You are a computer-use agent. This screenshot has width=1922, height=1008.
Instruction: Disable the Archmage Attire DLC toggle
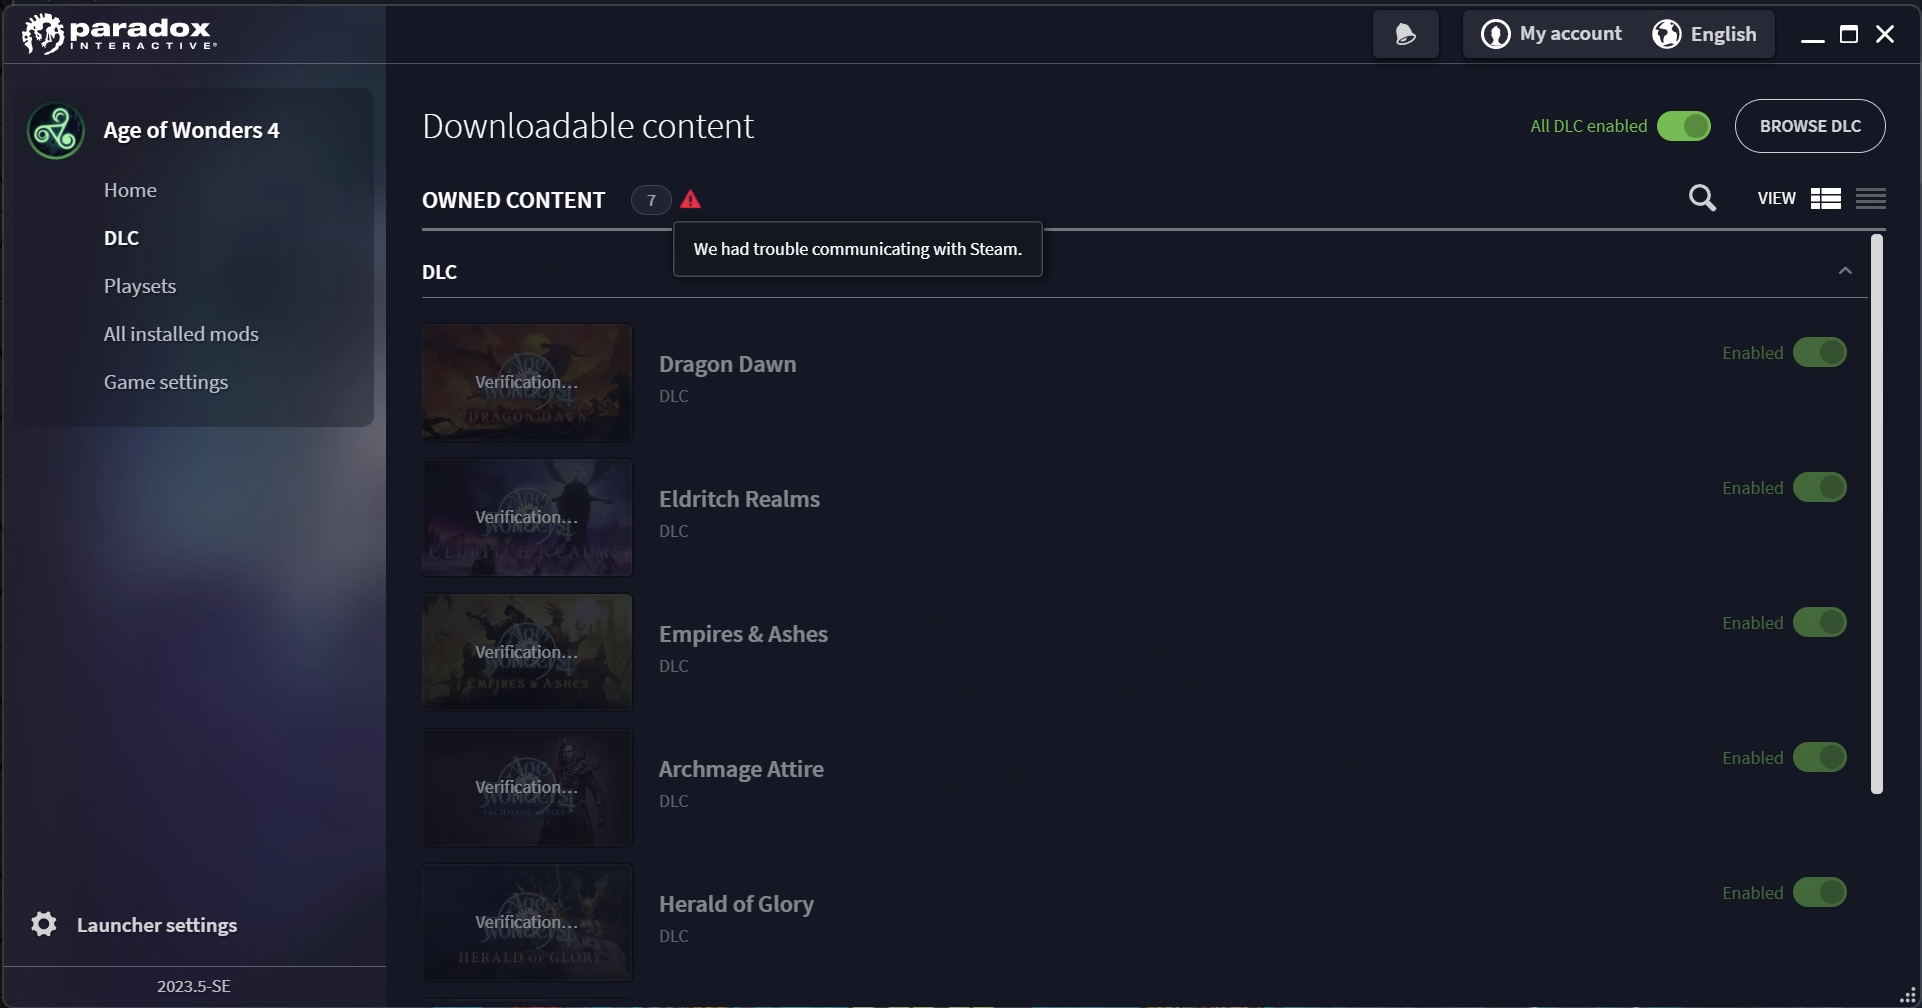[x=1819, y=757]
